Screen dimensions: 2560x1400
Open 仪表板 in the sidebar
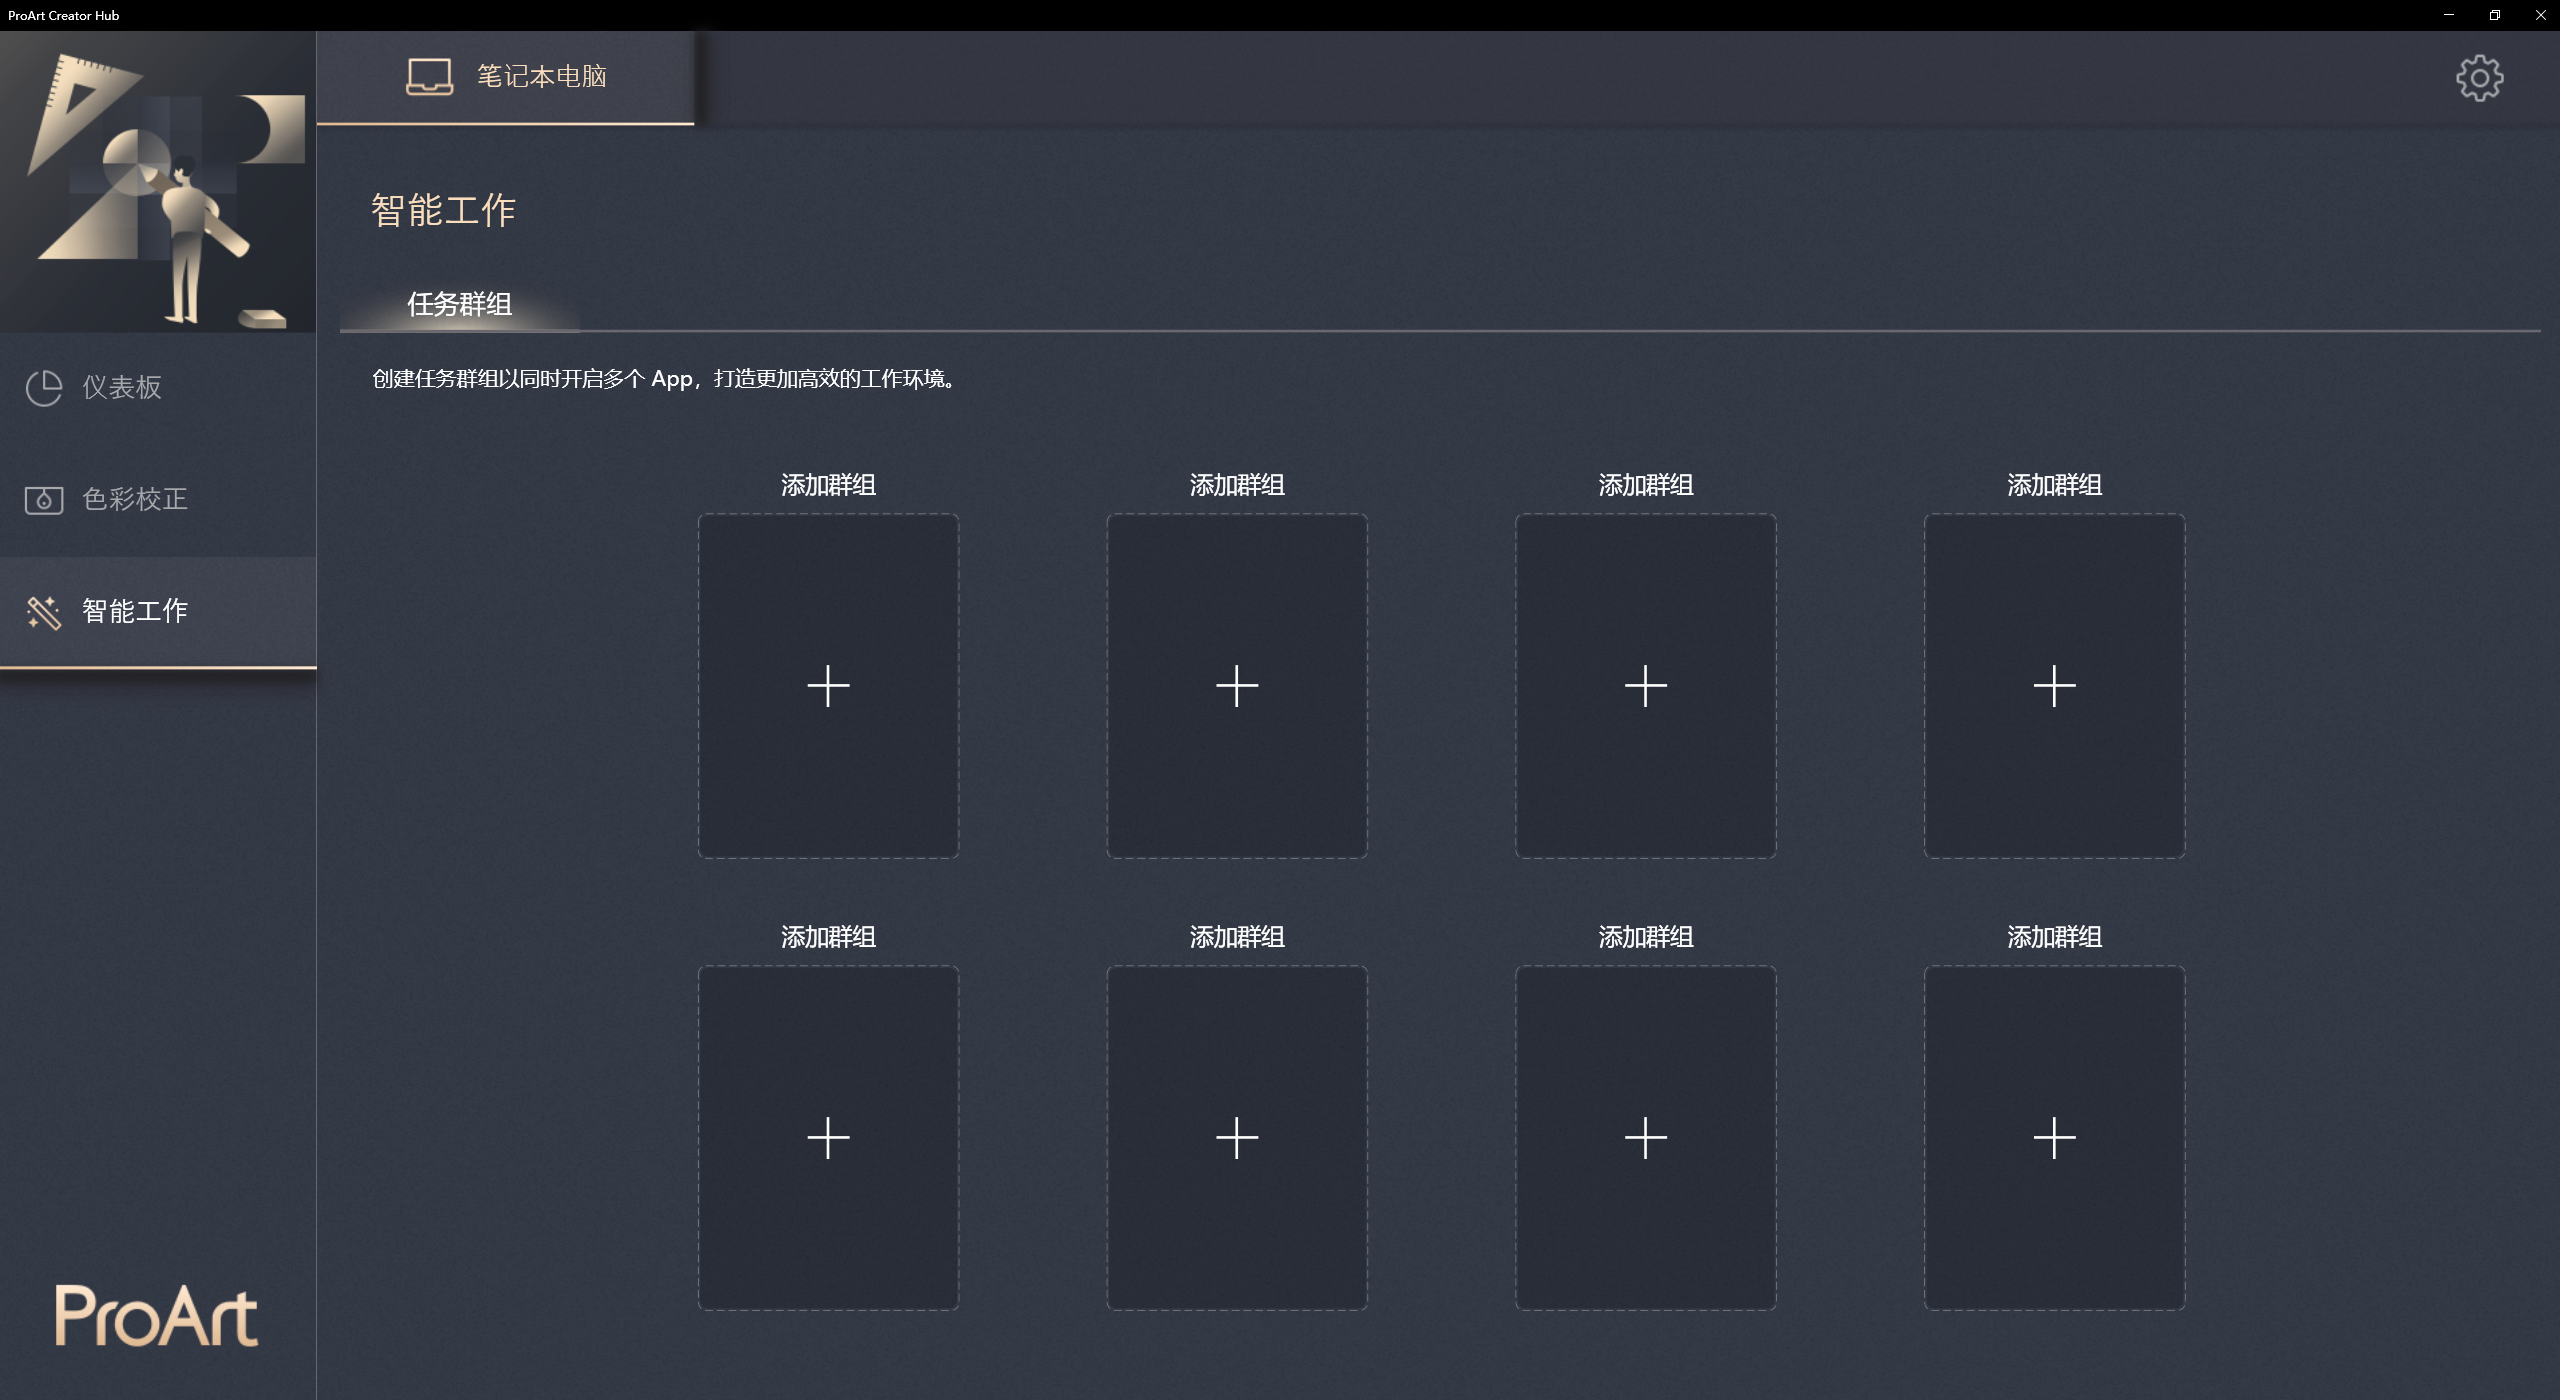pyautogui.click(x=158, y=388)
